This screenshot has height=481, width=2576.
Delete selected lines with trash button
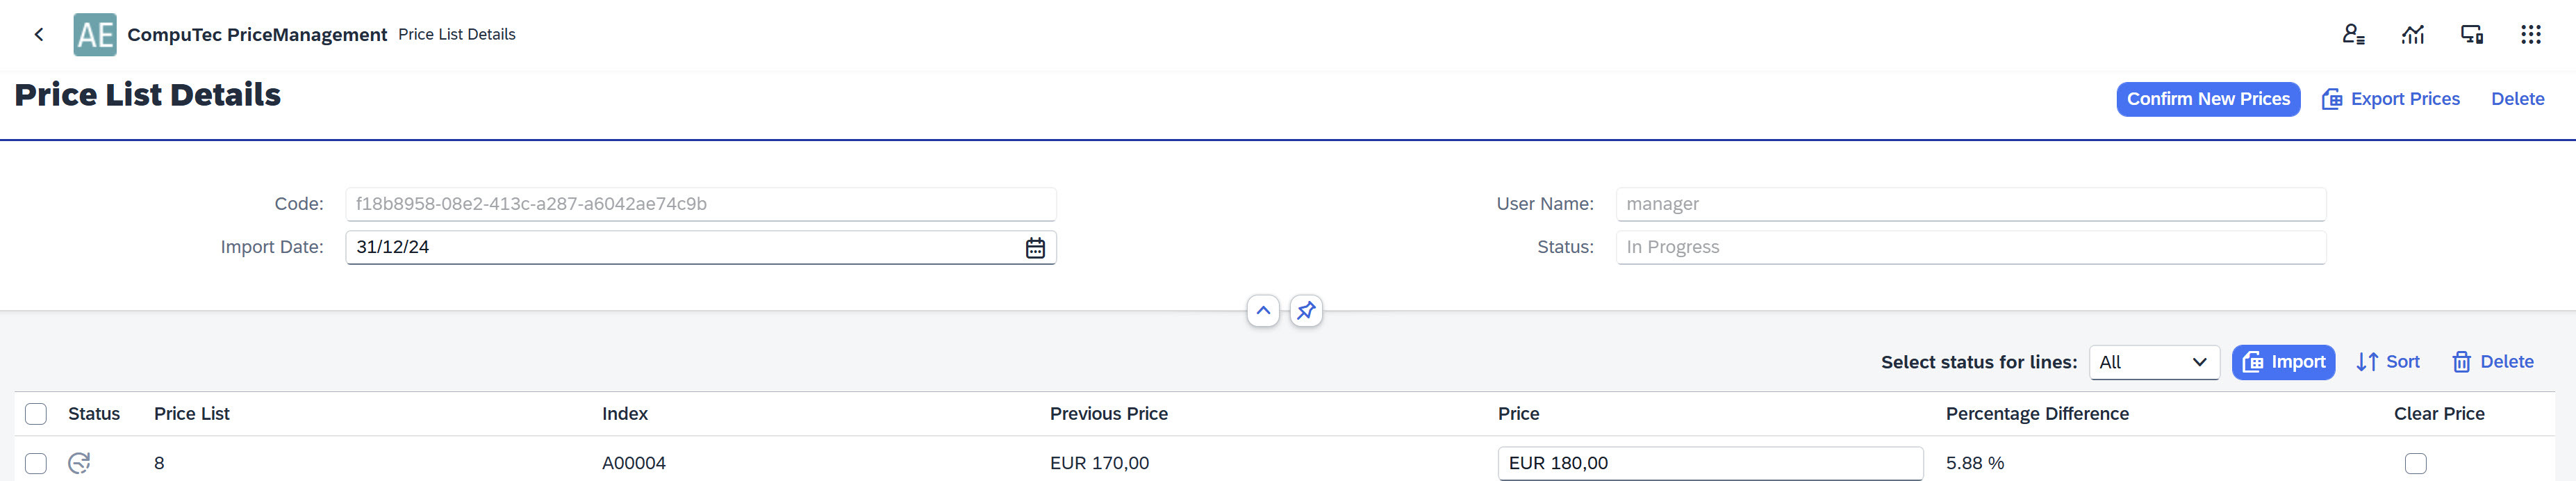pyautogui.click(x=2492, y=362)
